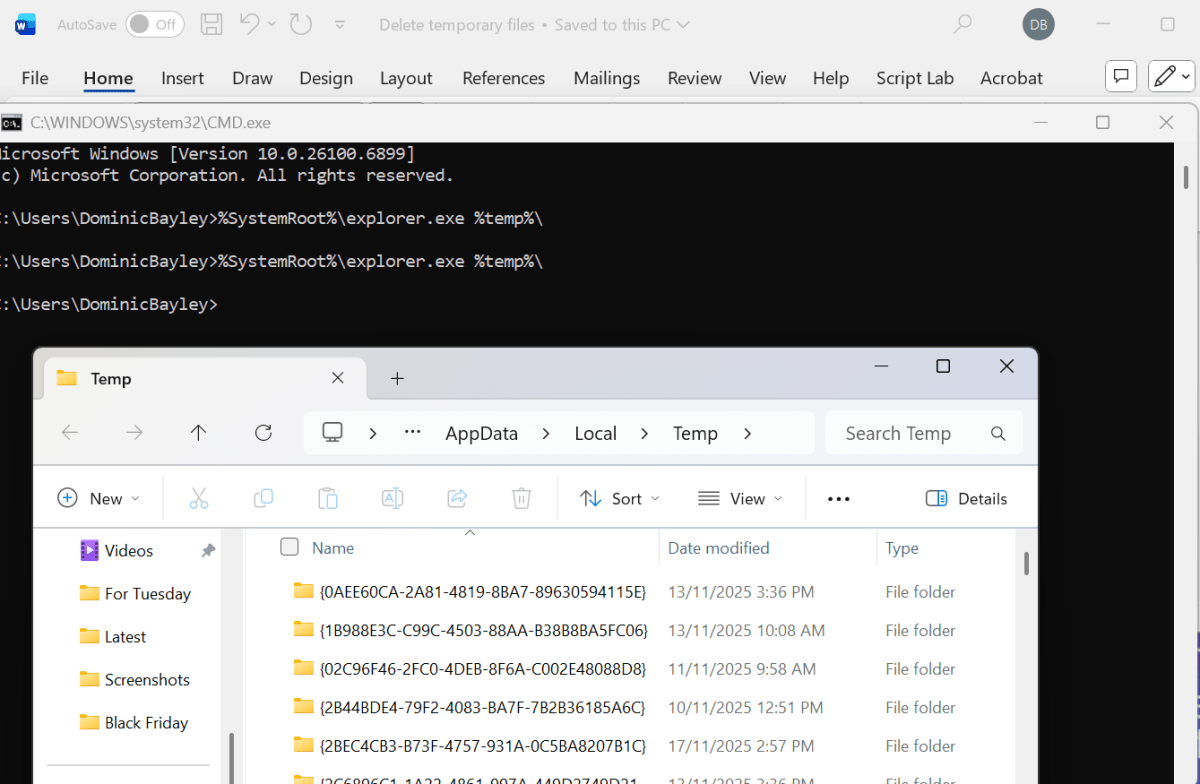Open Word comments pane icon

pos(1121,77)
